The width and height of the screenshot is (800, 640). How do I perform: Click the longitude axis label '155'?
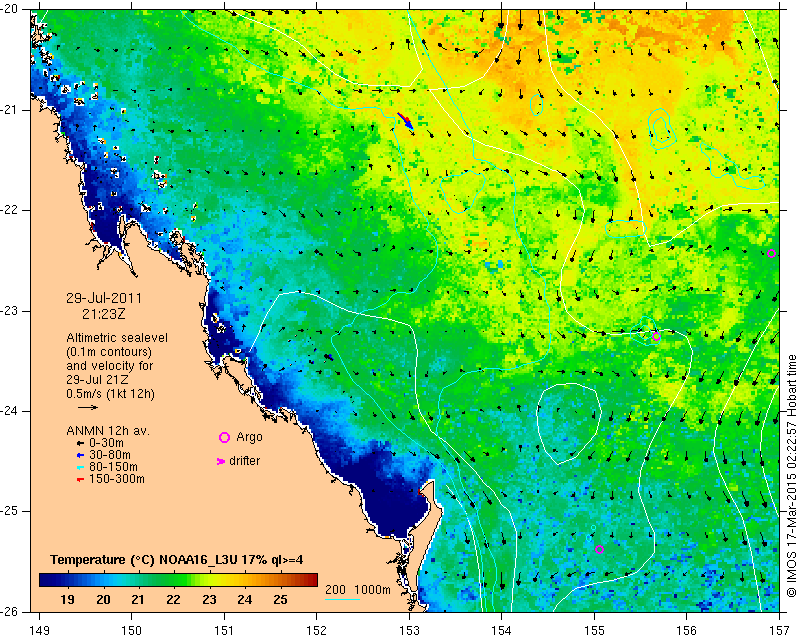(x=594, y=631)
